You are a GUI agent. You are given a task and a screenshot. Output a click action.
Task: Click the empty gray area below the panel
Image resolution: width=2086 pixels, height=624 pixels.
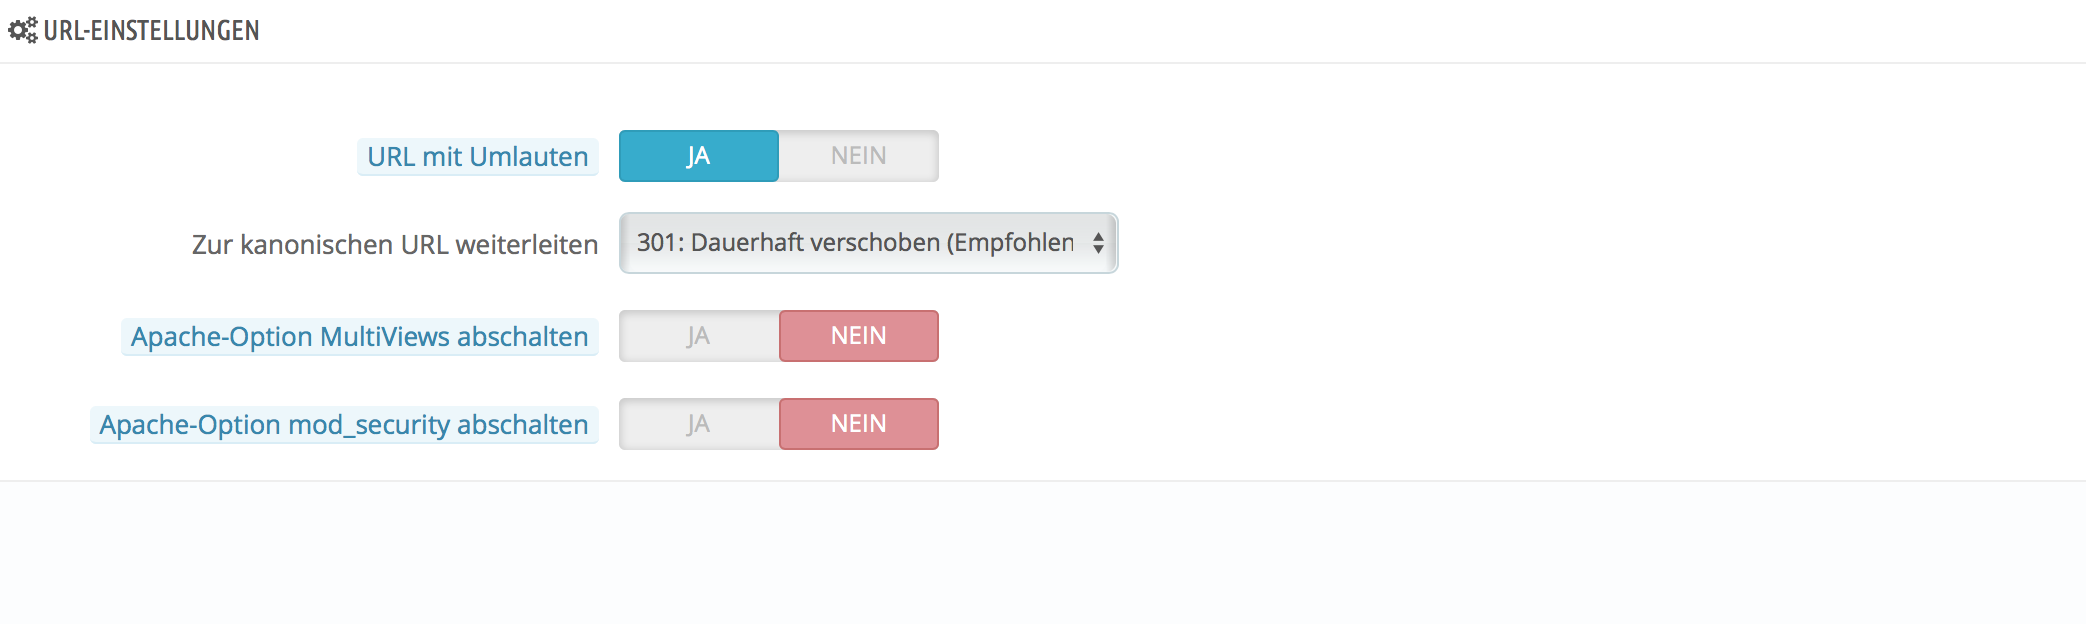pos(1042,555)
